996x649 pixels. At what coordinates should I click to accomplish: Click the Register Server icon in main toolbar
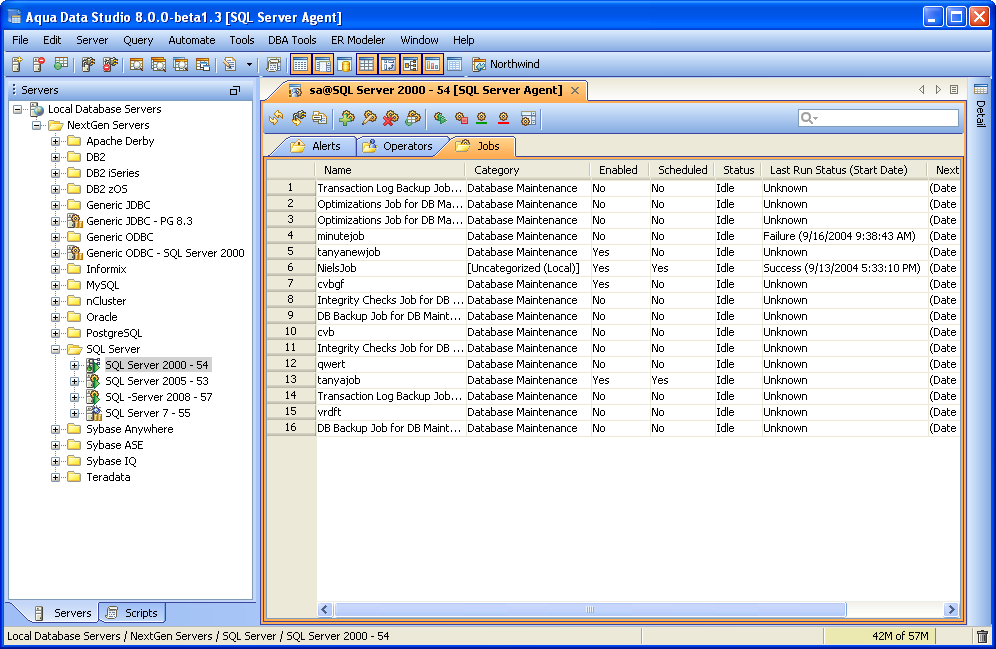[17, 64]
